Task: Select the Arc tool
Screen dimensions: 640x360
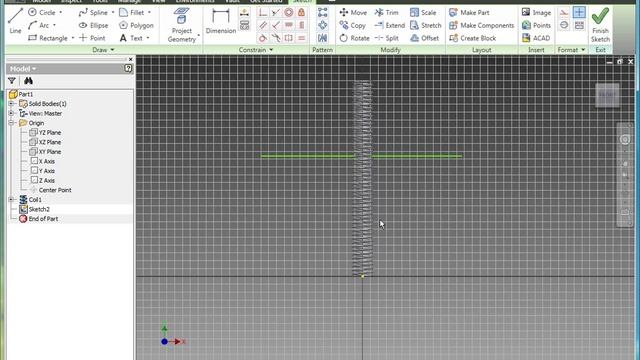Action: tap(38, 25)
